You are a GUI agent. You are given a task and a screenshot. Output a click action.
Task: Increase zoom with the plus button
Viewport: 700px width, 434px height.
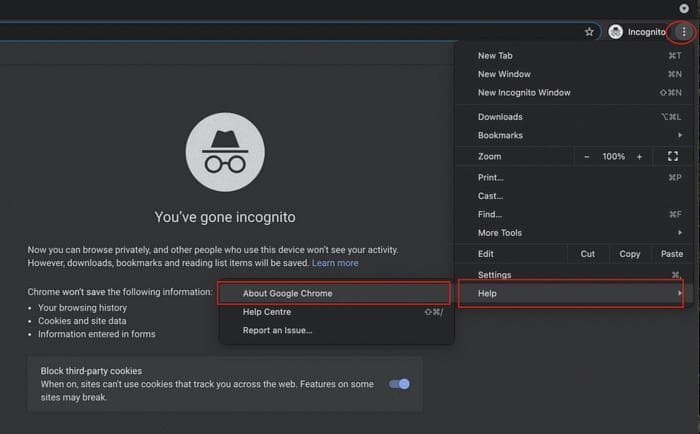click(x=639, y=157)
